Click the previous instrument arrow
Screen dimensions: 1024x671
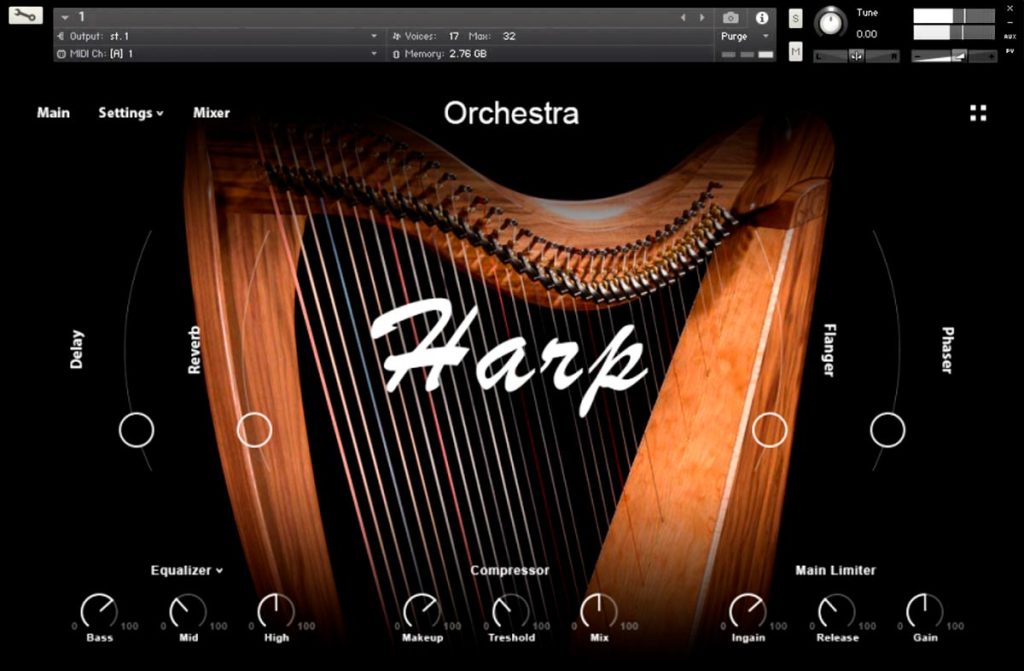point(683,18)
